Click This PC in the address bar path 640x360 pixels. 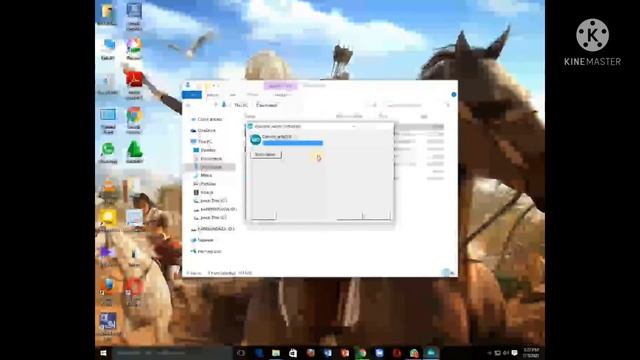pos(240,105)
